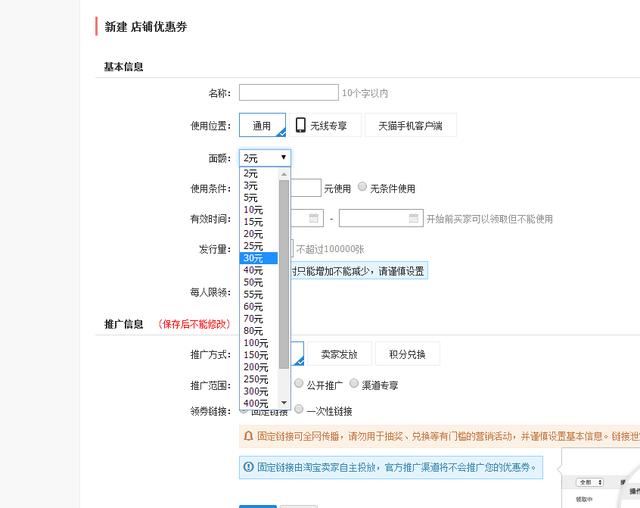Choose 3元 in the dropdown list
640x508 pixels.
pyautogui.click(x=258, y=186)
